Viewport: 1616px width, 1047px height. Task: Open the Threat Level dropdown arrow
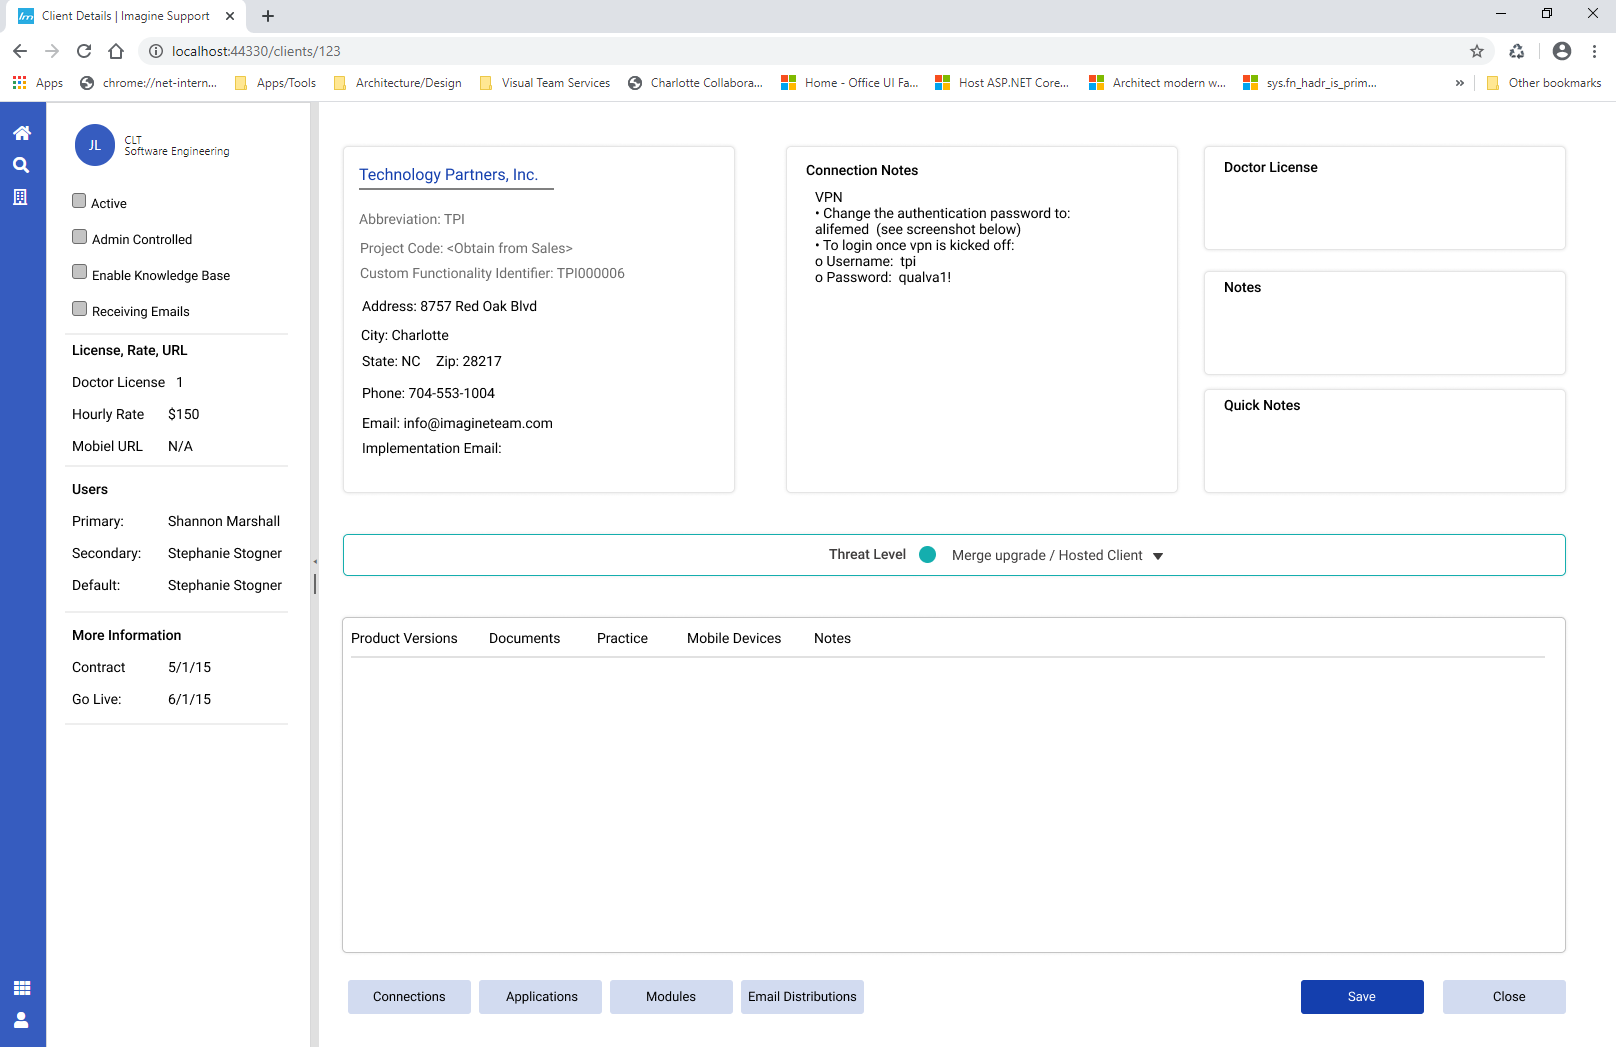coord(1158,556)
